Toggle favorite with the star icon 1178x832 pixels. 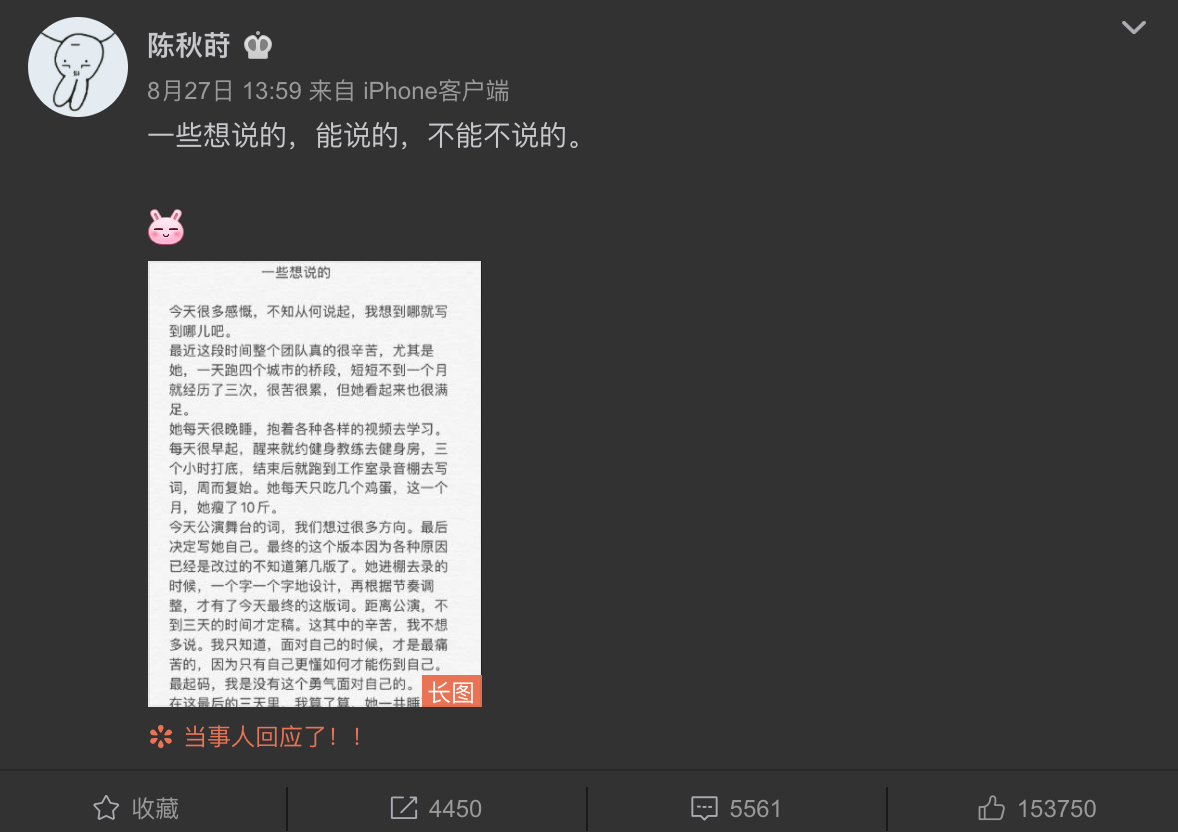(x=106, y=808)
